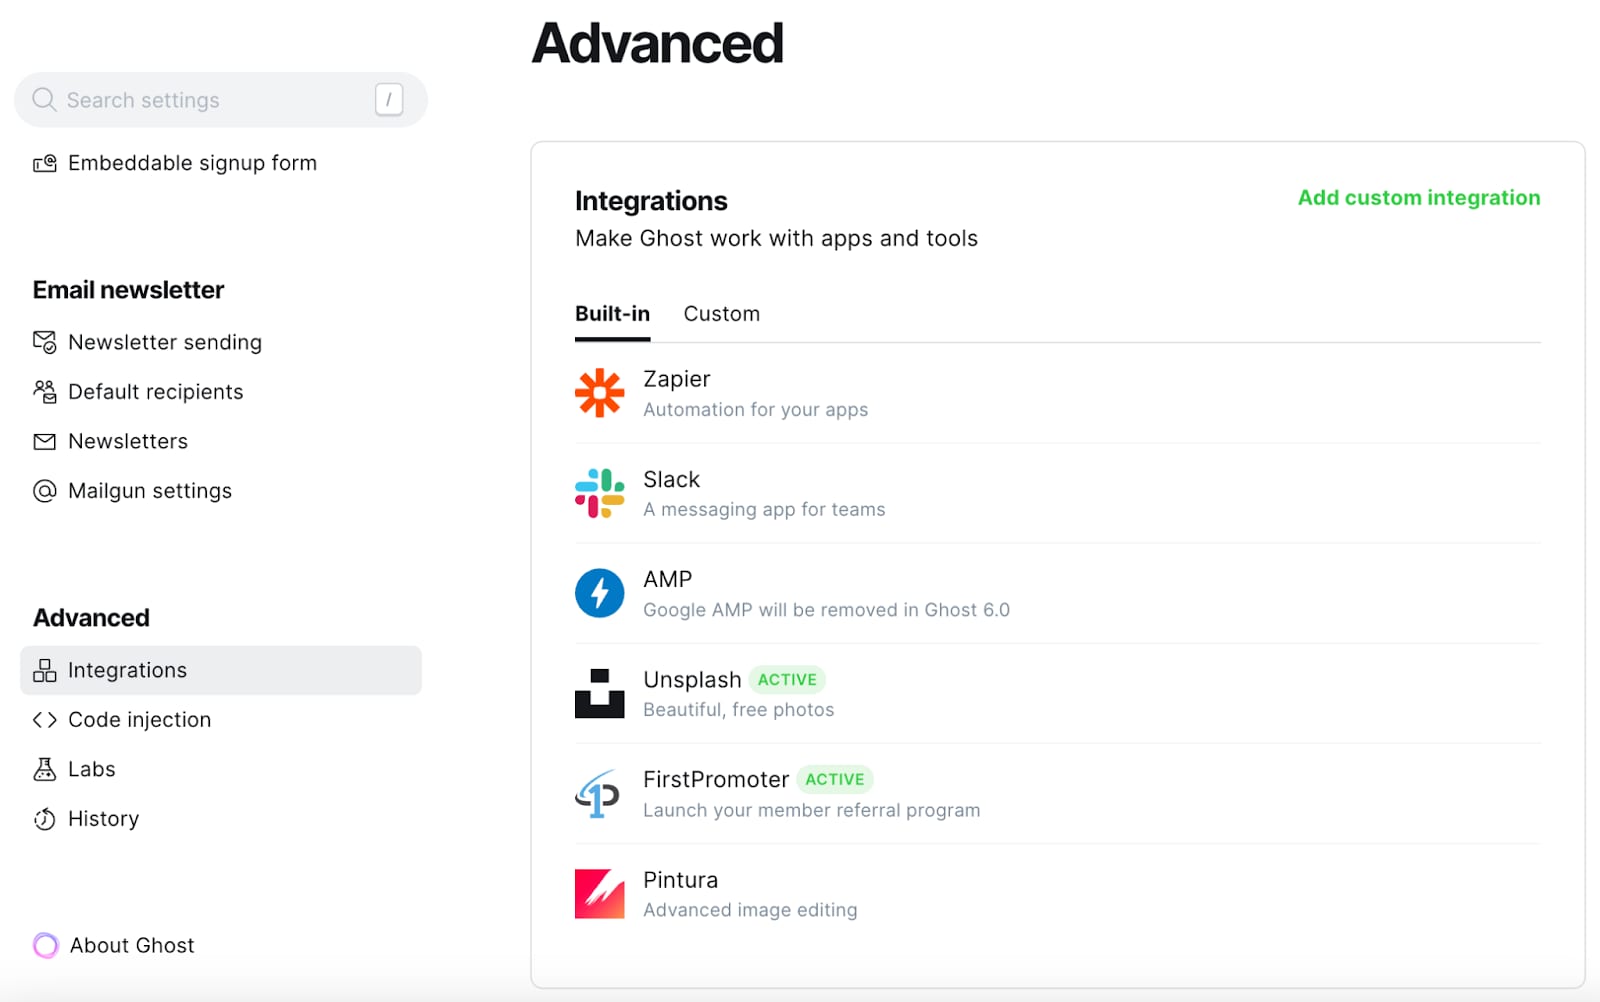This screenshot has width=1600, height=1002.
Task: Switch to the Custom integrations tab
Action: (x=721, y=314)
